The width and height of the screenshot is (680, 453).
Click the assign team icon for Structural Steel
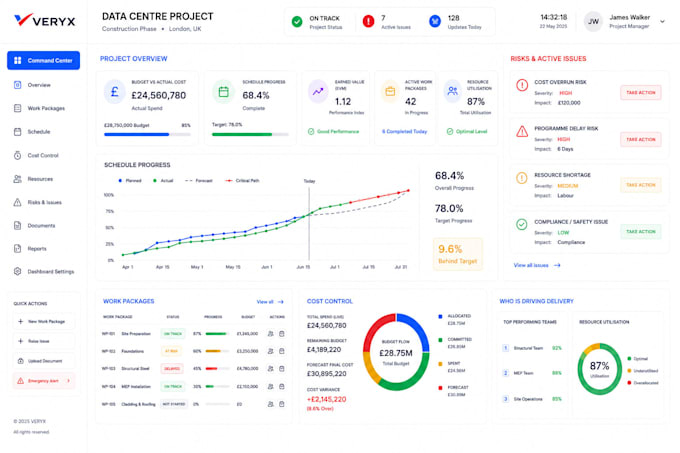pos(271,368)
